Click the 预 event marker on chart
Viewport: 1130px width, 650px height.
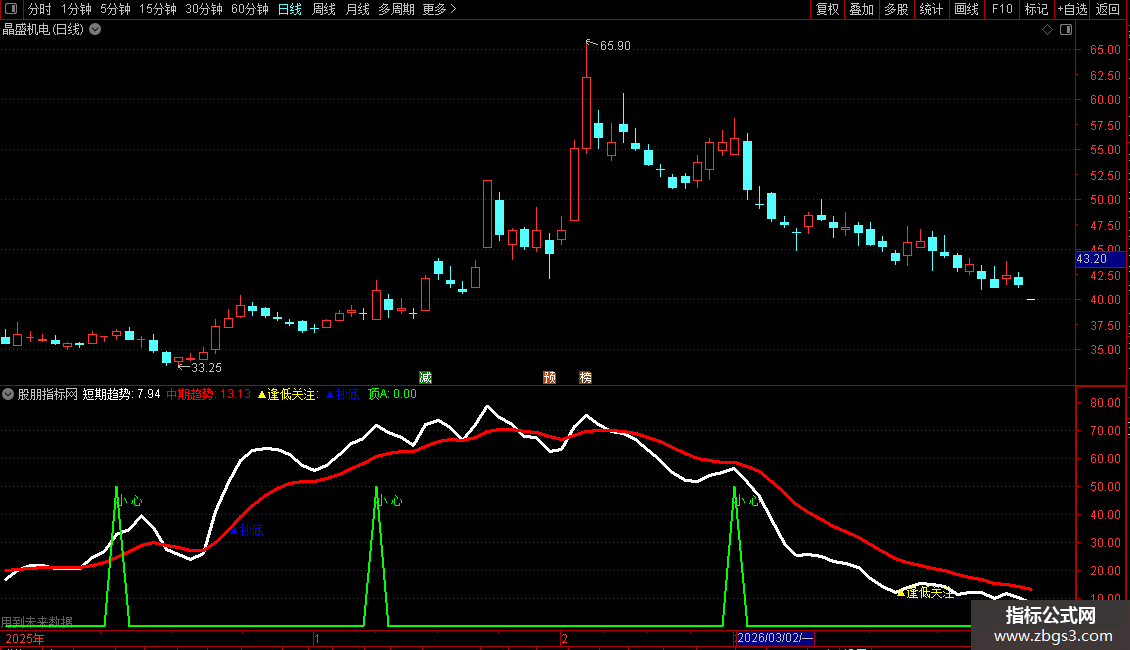(549, 377)
